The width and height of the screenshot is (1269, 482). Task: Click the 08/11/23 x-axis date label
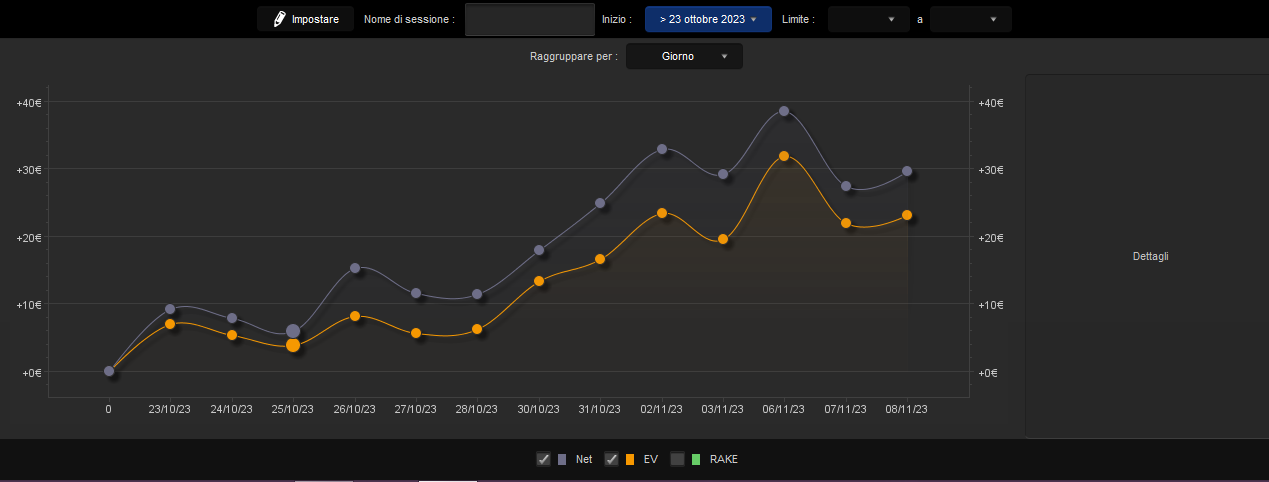[907, 409]
